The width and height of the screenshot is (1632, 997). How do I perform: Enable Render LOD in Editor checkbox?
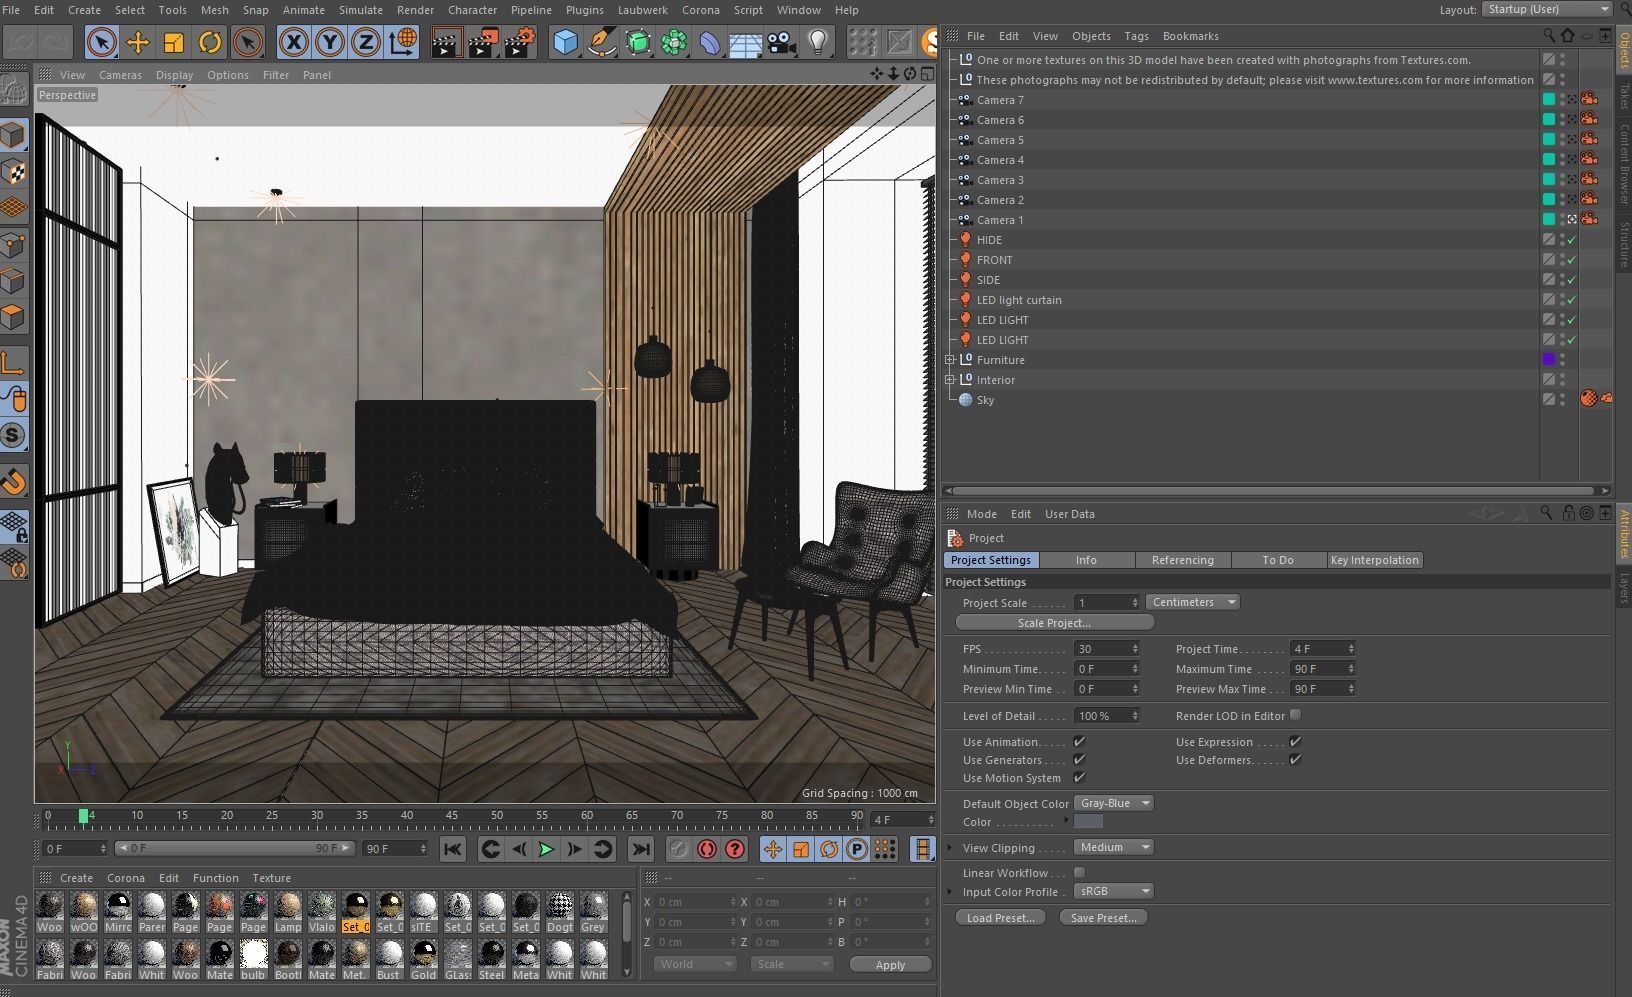(1295, 715)
